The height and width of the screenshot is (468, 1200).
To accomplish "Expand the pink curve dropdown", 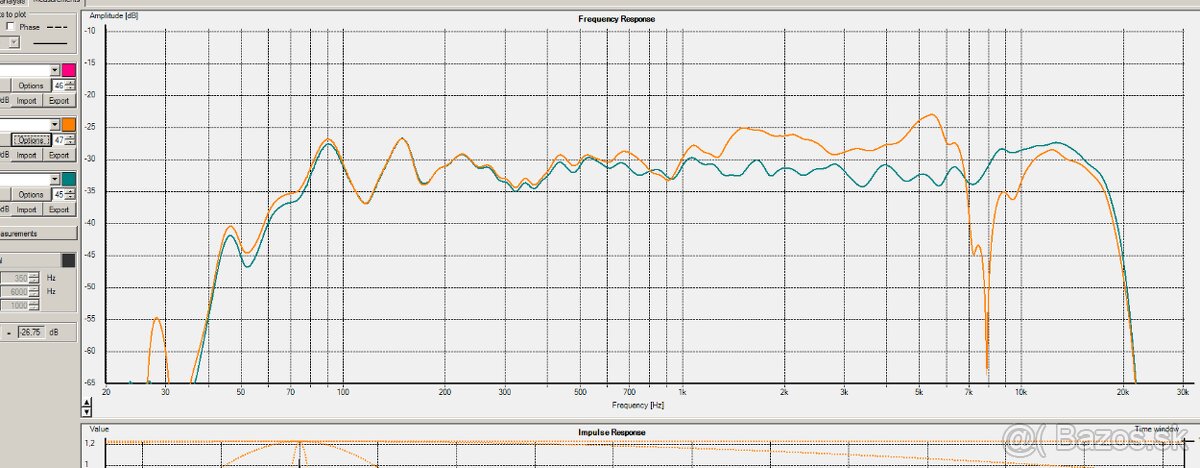I will tap(53, 70).
